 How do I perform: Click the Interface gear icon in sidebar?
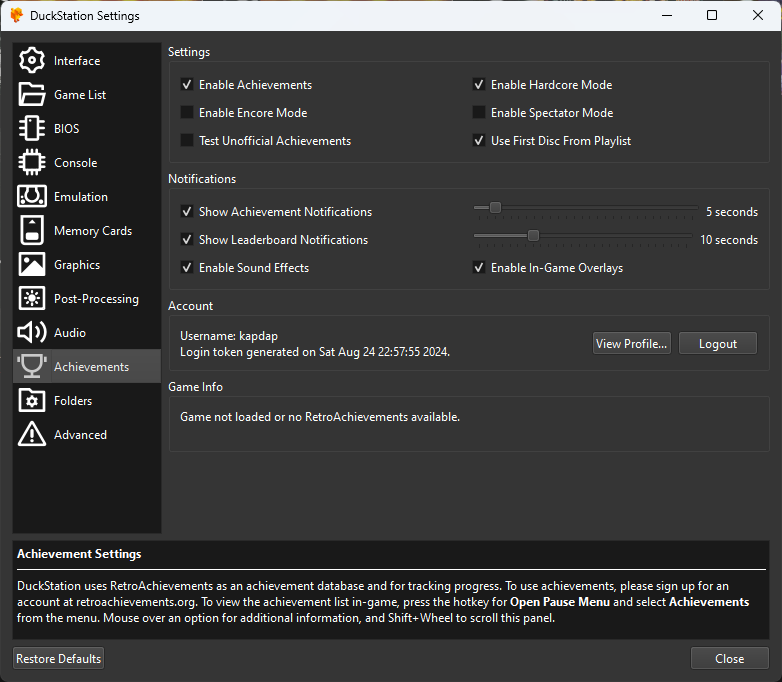32,60
